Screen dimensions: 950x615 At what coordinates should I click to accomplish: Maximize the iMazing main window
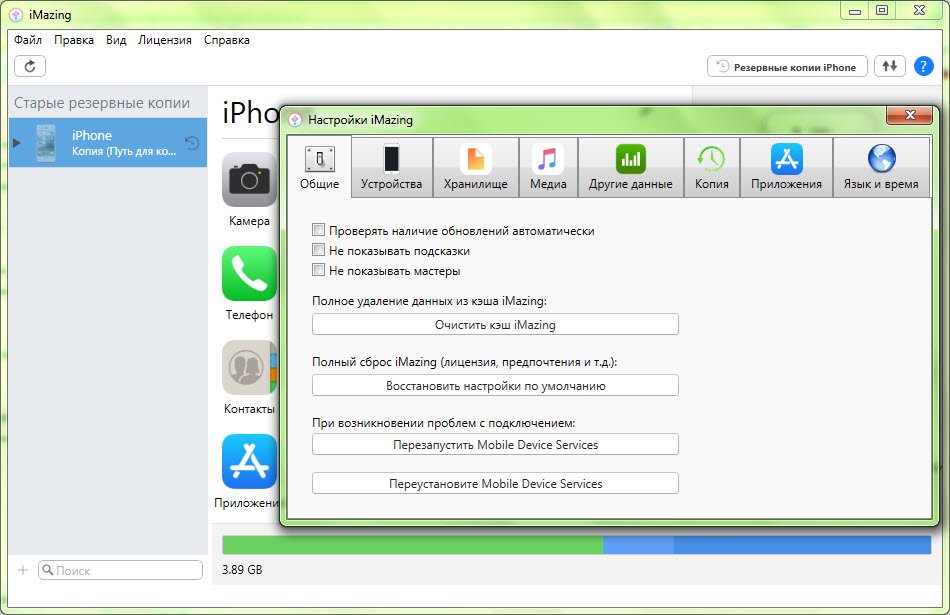[x=882, y=10]
